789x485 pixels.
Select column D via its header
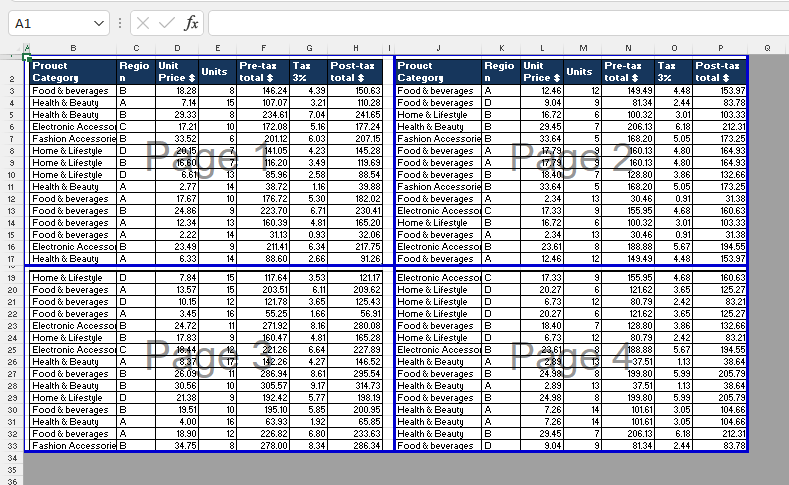[177, 48]
